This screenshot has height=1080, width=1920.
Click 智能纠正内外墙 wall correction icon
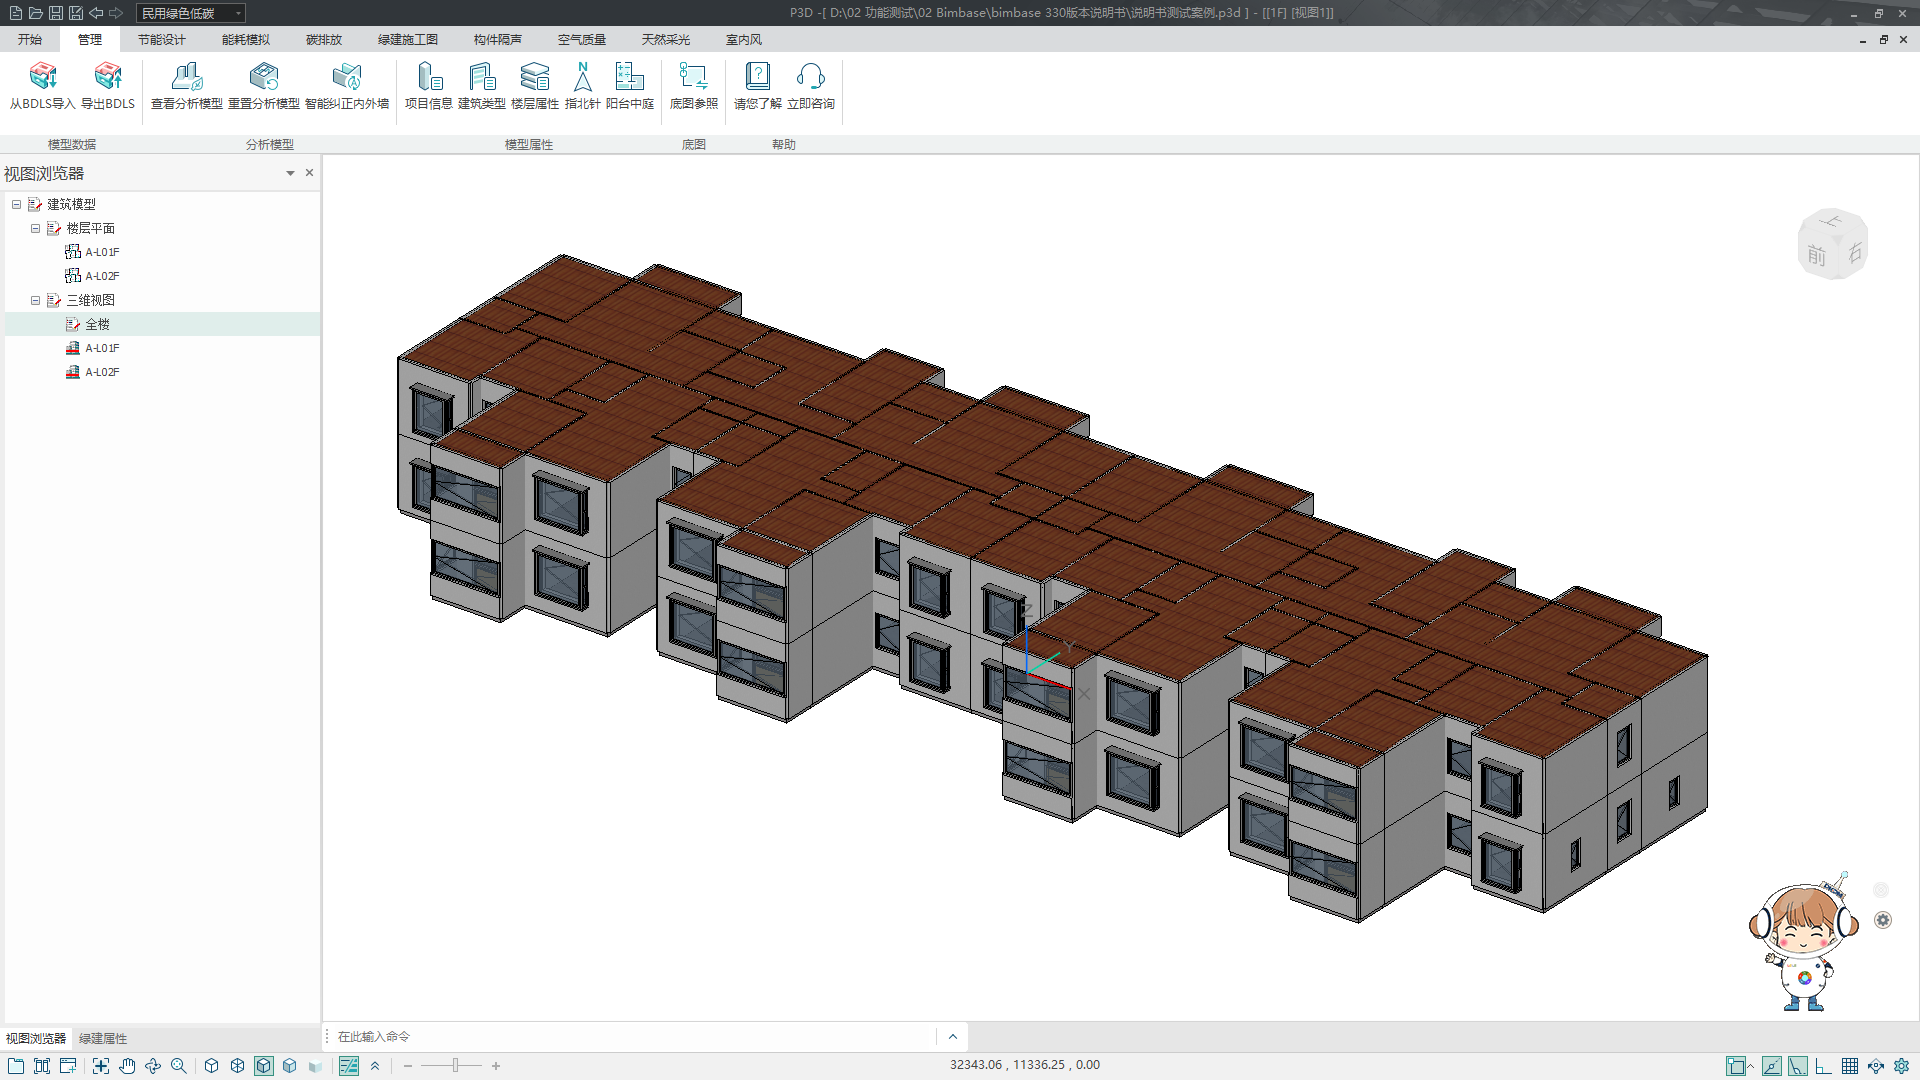347,78
